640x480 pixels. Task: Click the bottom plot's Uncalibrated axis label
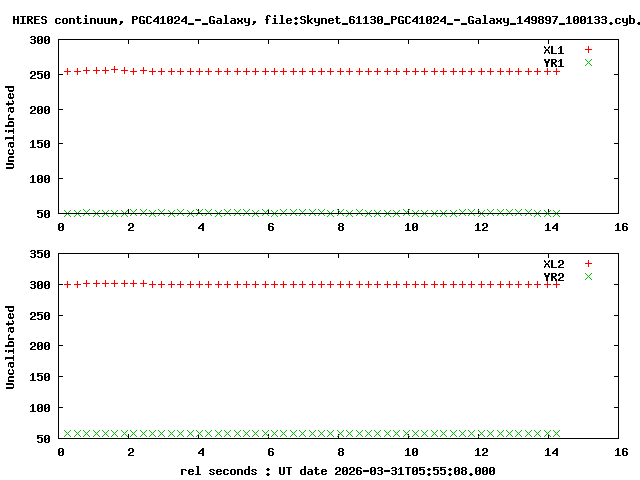point(10,347)
